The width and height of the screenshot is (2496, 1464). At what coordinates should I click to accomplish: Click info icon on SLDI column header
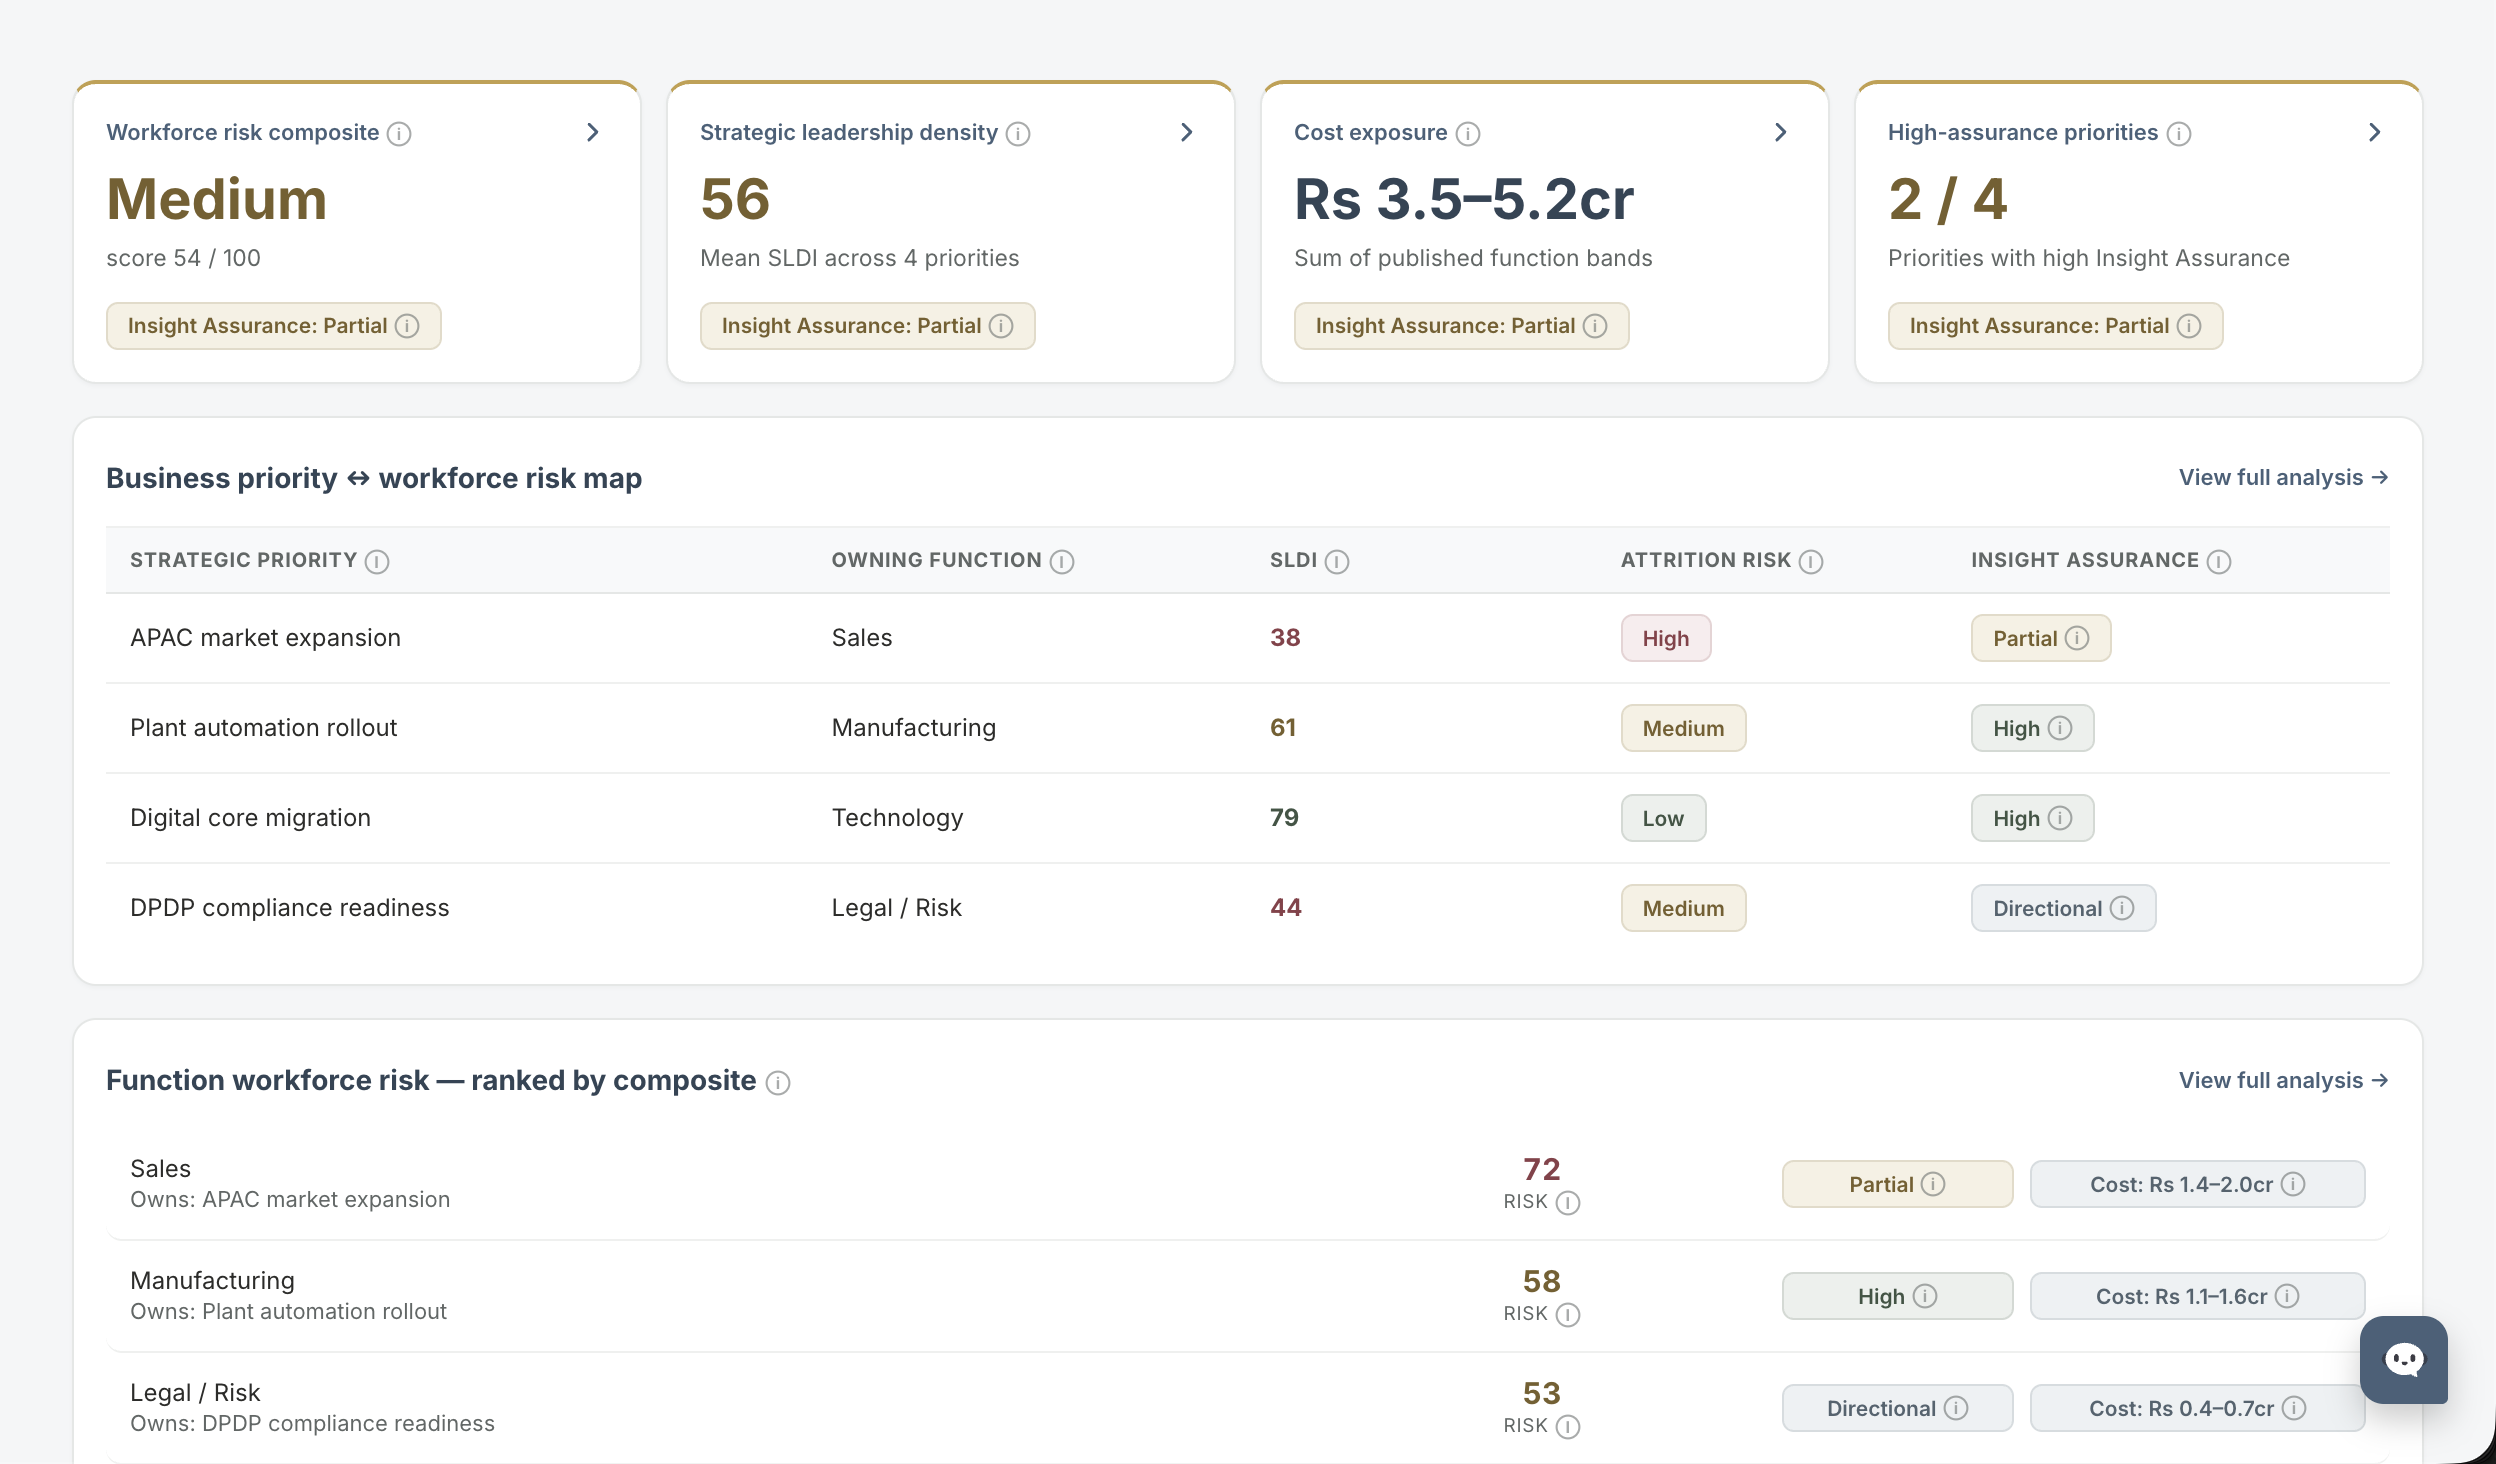coord(1337,561)
